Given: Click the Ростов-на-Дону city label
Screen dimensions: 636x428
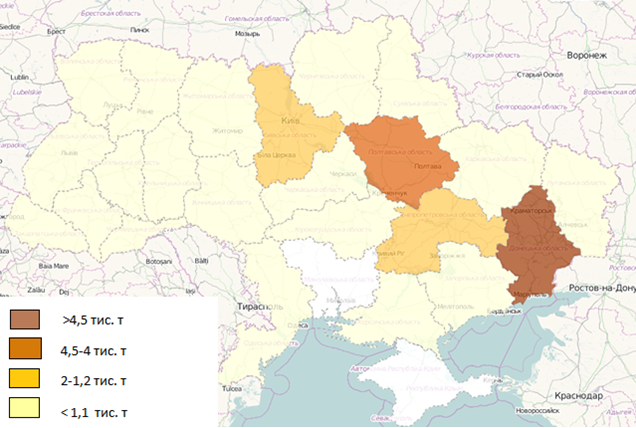Looking at the screenshot, I should click(x=601, y=289).
